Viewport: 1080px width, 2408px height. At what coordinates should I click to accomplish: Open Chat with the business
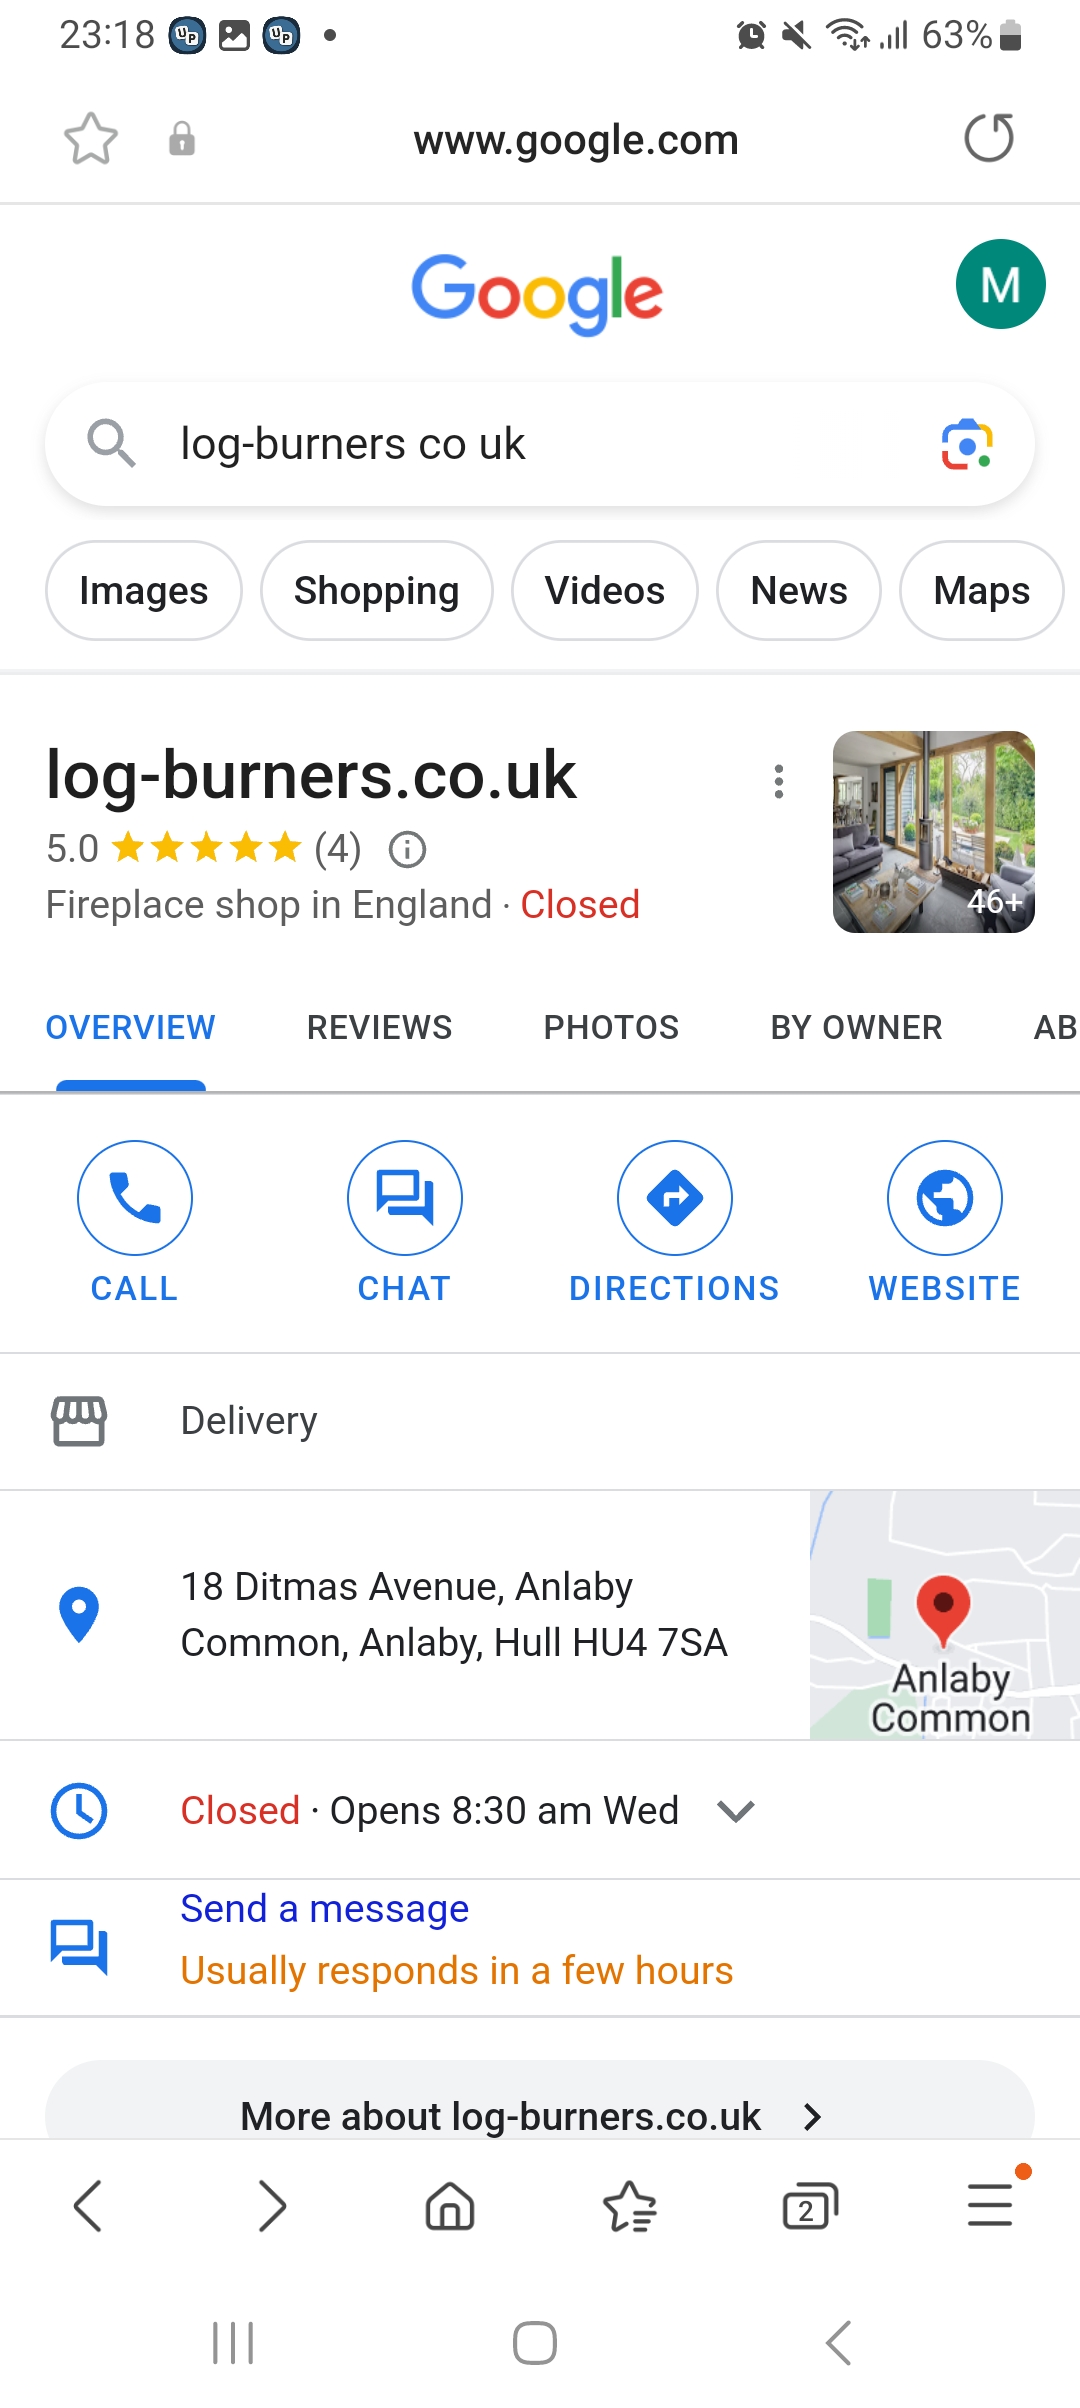[405, 1197]
